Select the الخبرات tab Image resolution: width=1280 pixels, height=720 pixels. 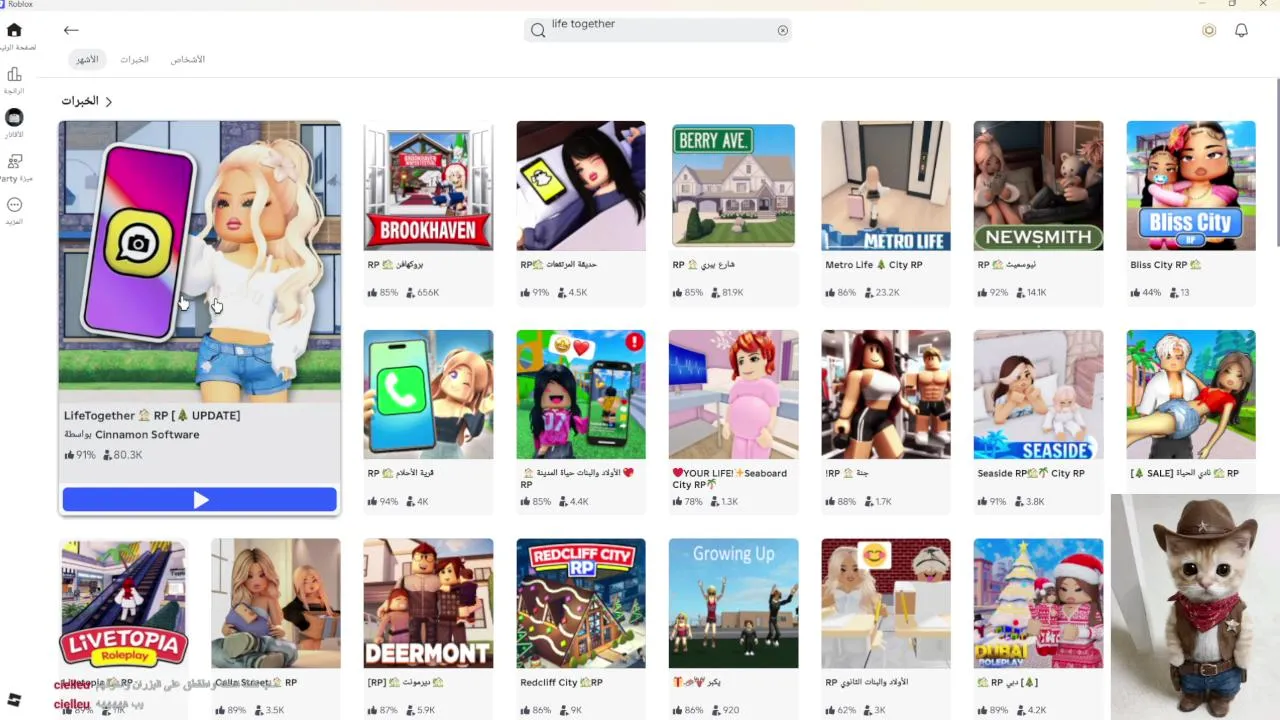coord(134,59)
